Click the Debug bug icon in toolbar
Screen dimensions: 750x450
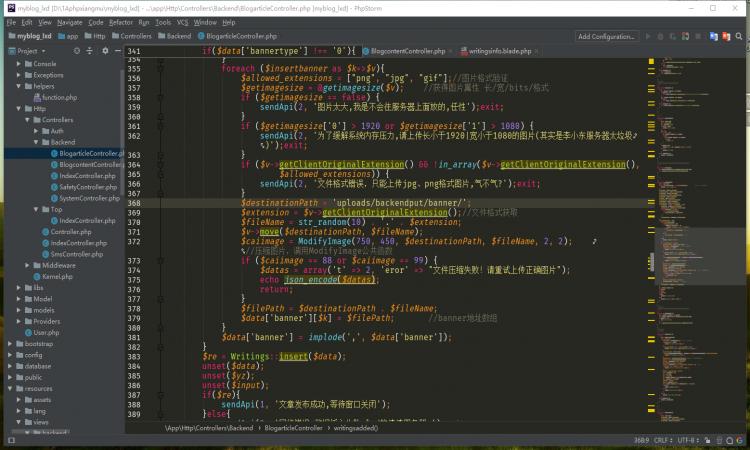(662, 36)
